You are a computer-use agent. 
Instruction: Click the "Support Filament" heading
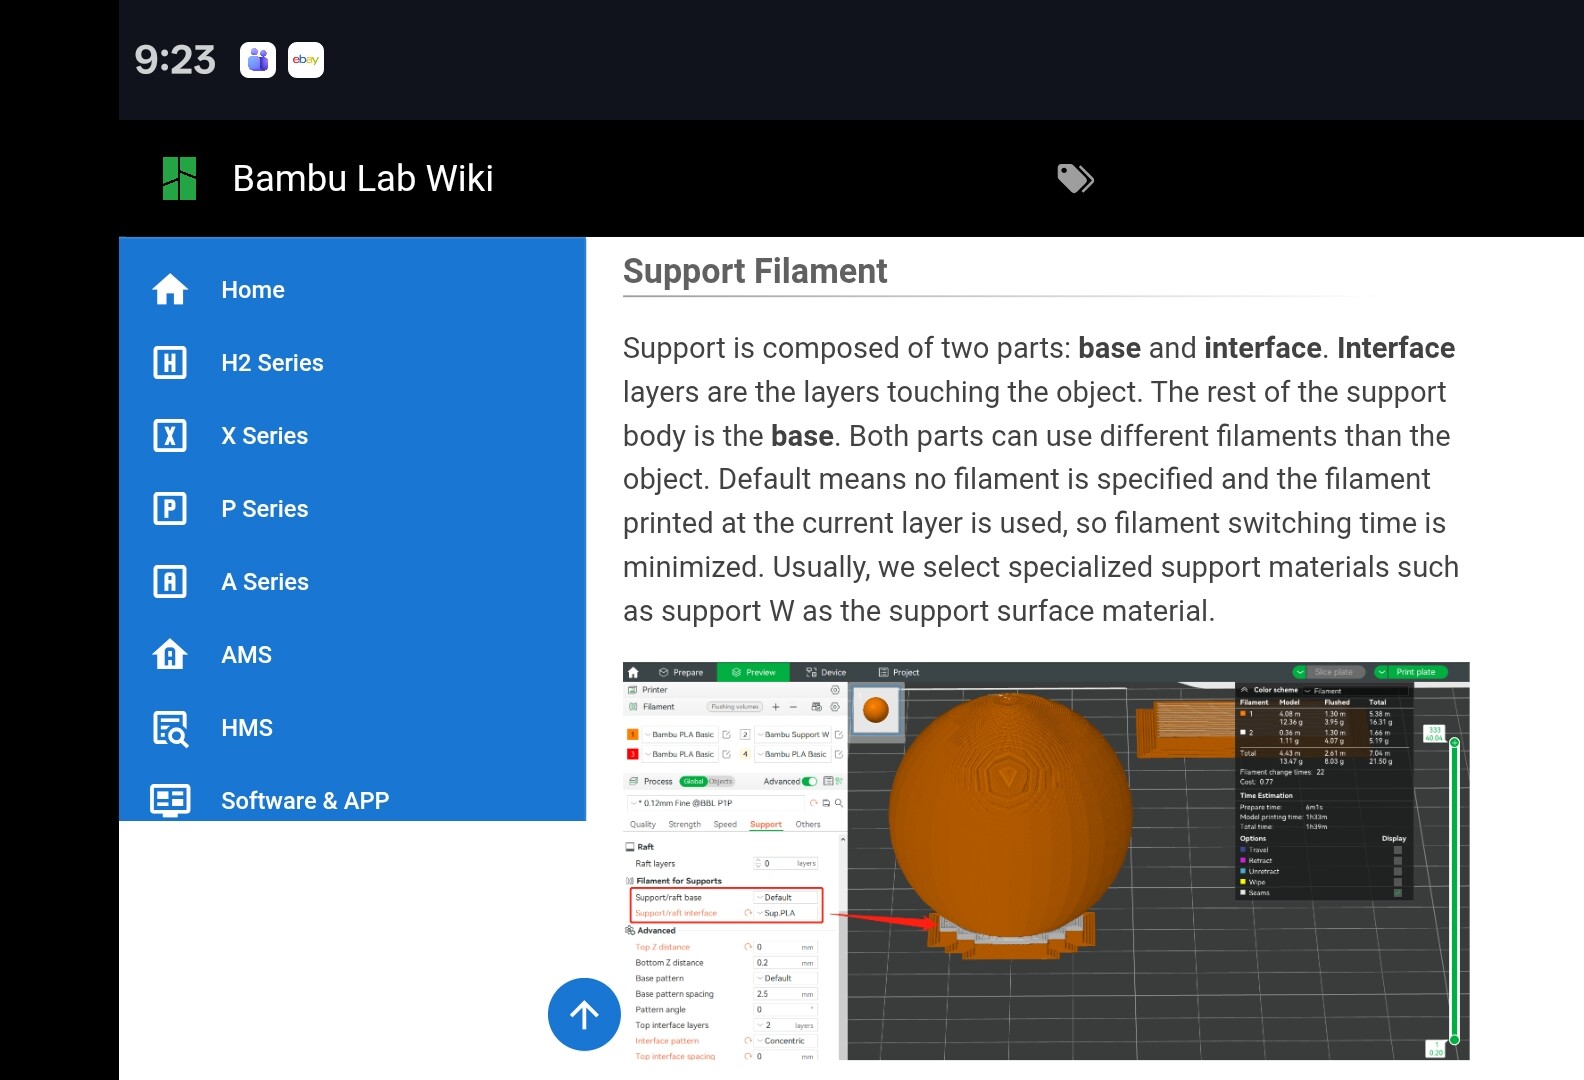[x=755, y=271]
